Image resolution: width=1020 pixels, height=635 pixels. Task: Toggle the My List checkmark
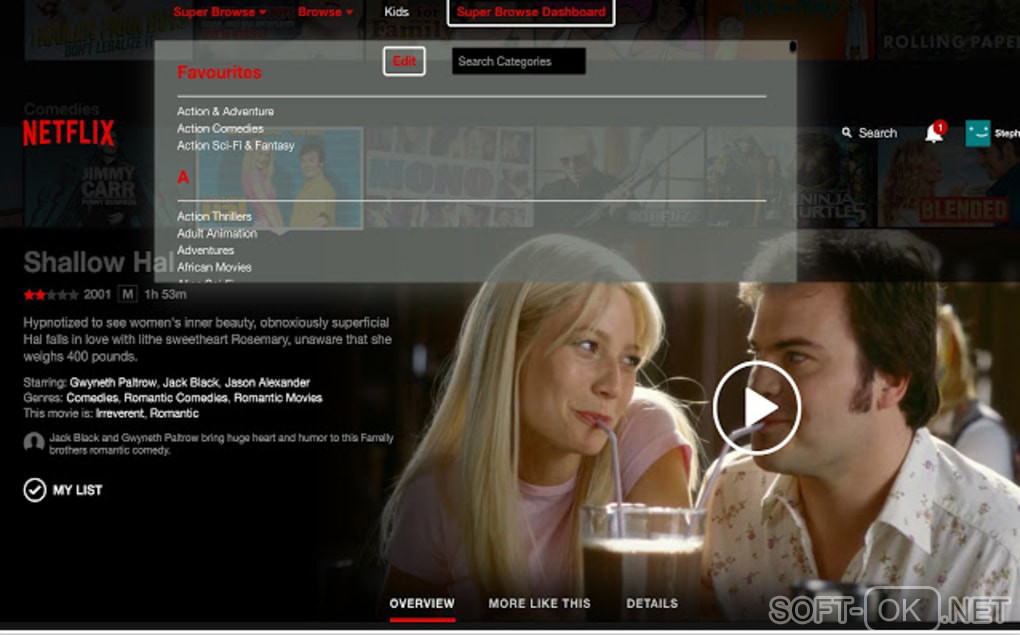[x=34, y=490]
